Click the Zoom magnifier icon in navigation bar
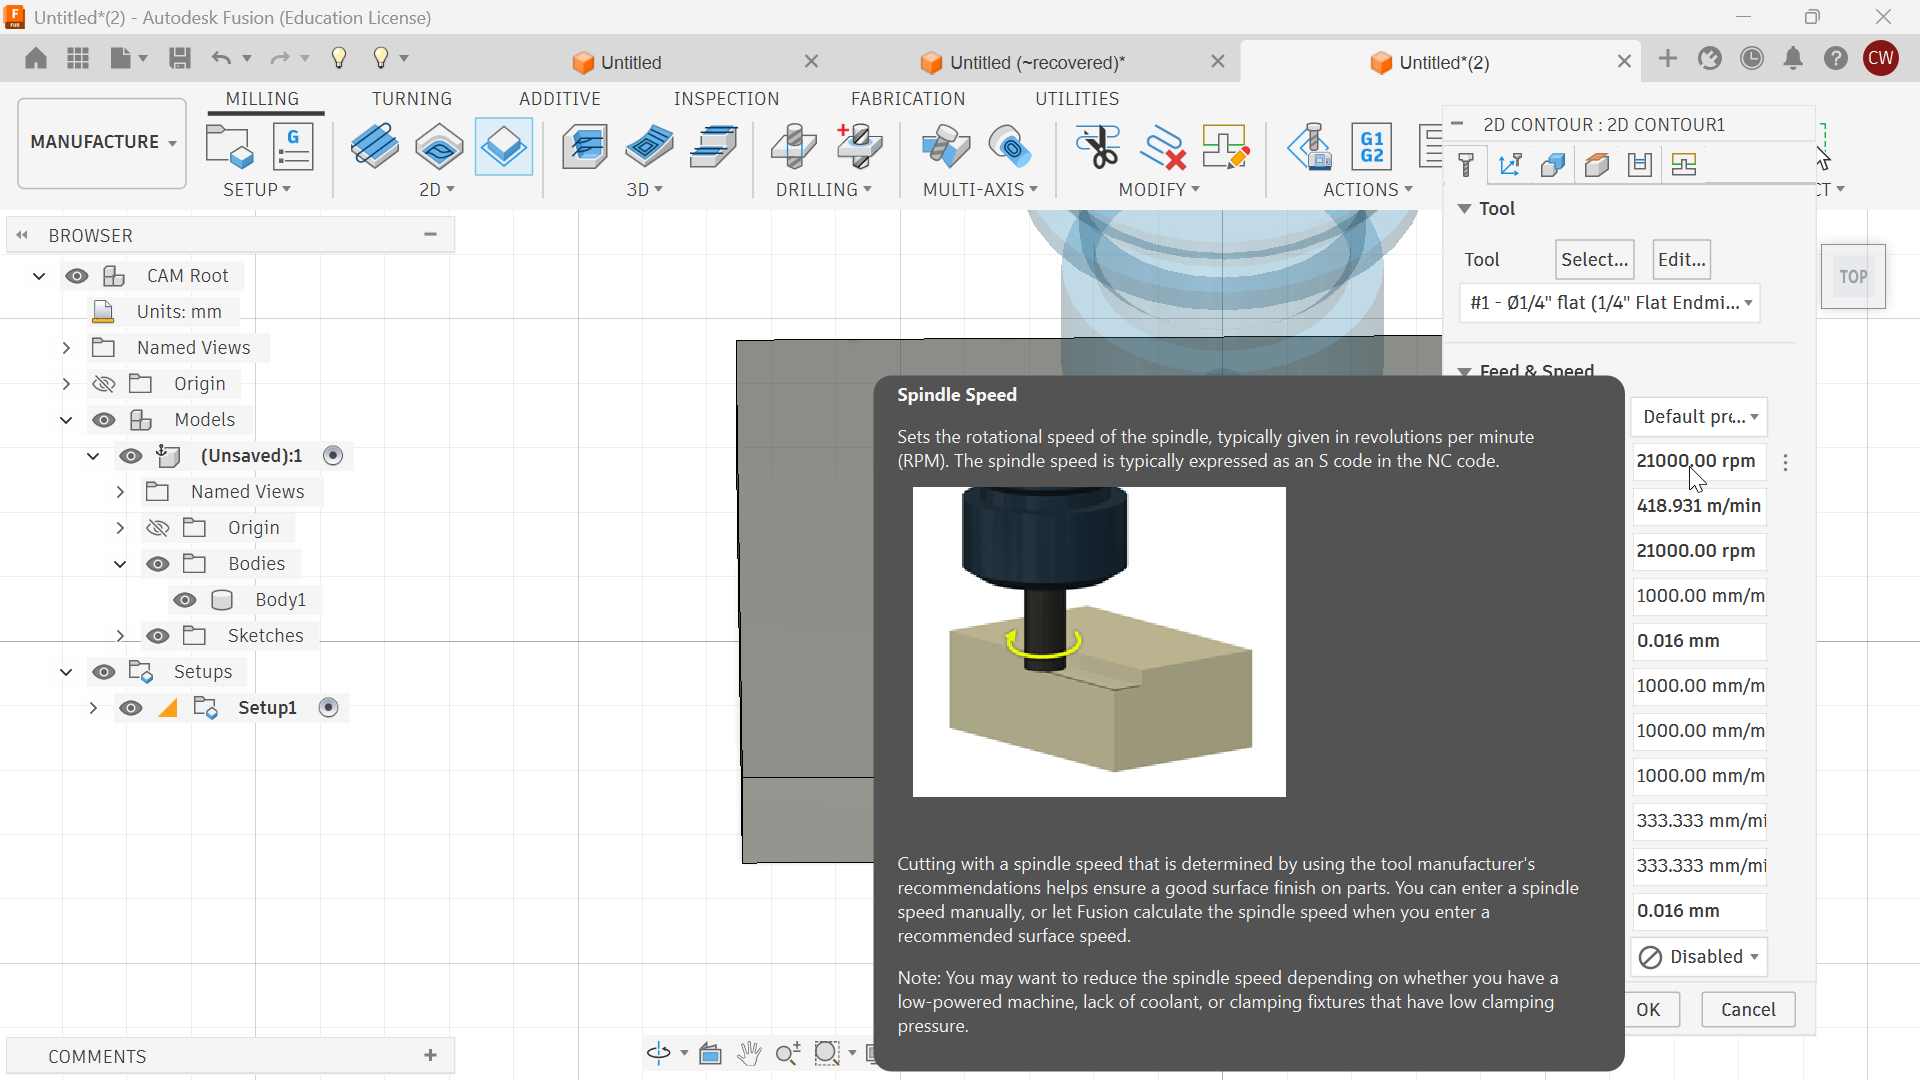The width and height of the screenshot is (1920, 1080). tap(788, 1053)
